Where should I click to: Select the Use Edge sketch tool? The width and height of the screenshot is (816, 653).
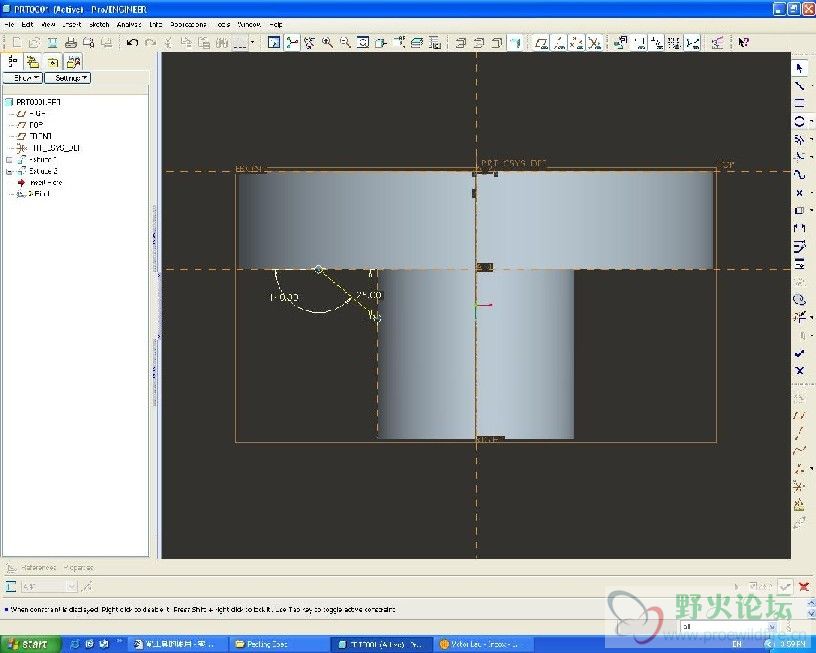click(x=799, y=211)
